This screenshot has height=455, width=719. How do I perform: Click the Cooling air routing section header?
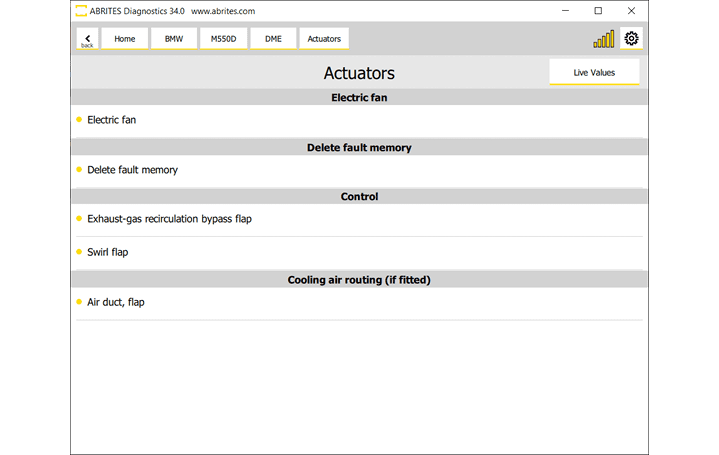pyautogui.click(x=359, y=280)
